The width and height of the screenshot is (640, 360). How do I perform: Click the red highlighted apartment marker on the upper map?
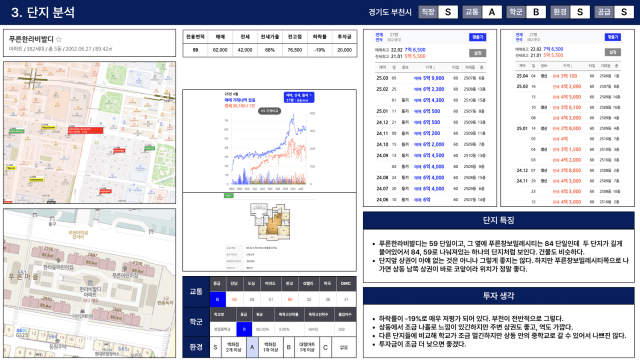[x=85, y=131]
